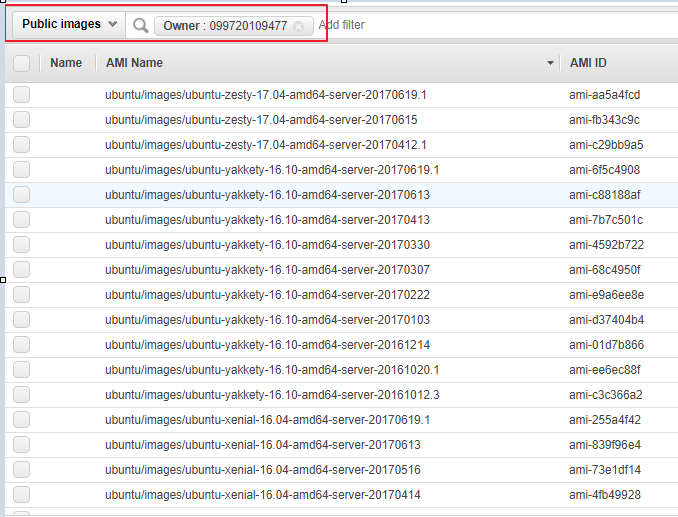Check the box for yakkety-16.10 20170103

(21, 320)
